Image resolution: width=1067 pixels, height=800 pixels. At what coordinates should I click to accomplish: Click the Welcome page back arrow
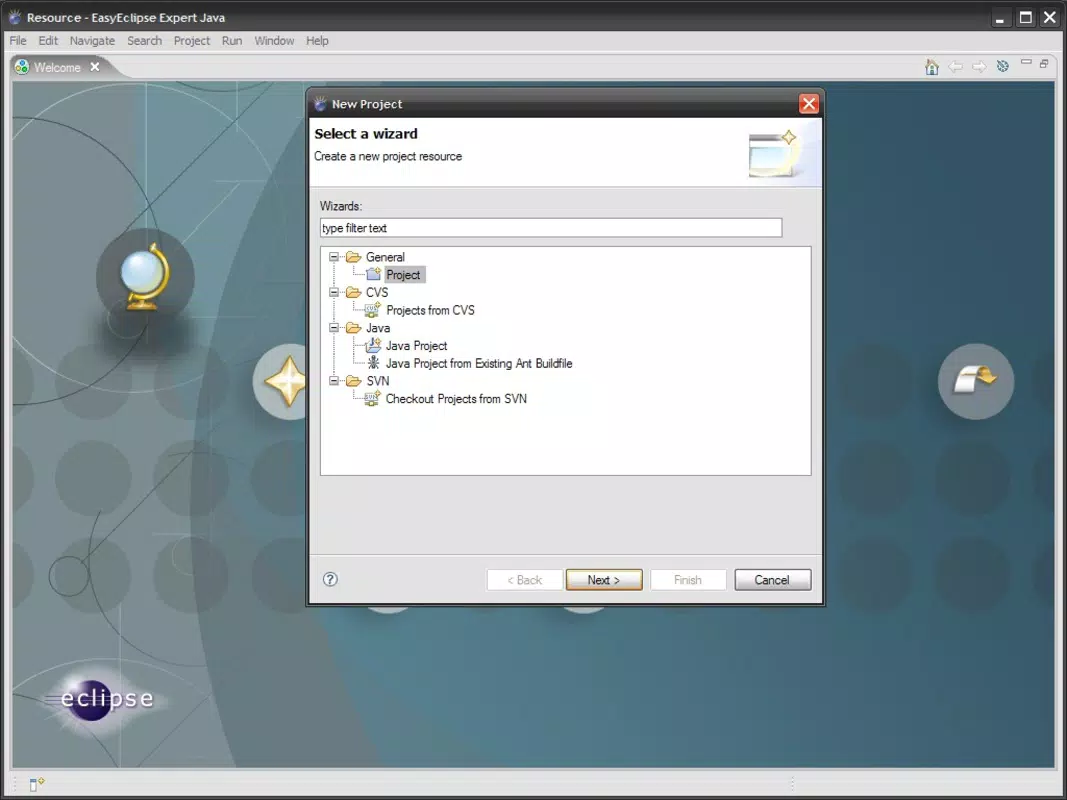pyautogui.click(x=955, y=67)
